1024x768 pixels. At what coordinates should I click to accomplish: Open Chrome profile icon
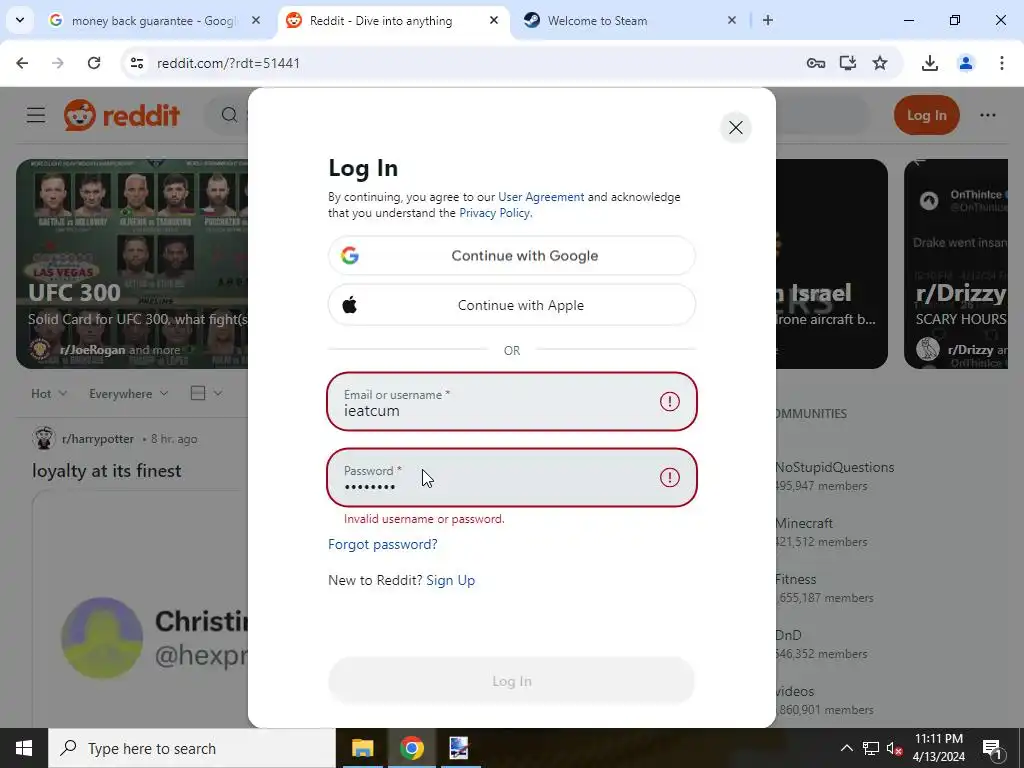(x=965, y=63)
